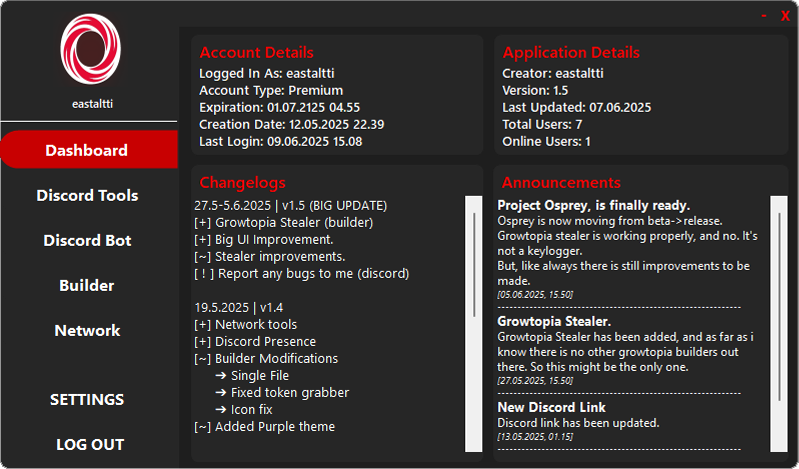Screen dimensions: 799x469
Task: Close the window with red X
Action: pos(785,16)
